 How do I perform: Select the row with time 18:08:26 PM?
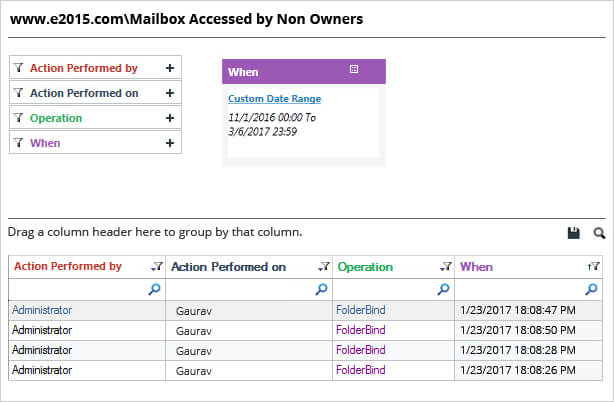pos(305,370)
